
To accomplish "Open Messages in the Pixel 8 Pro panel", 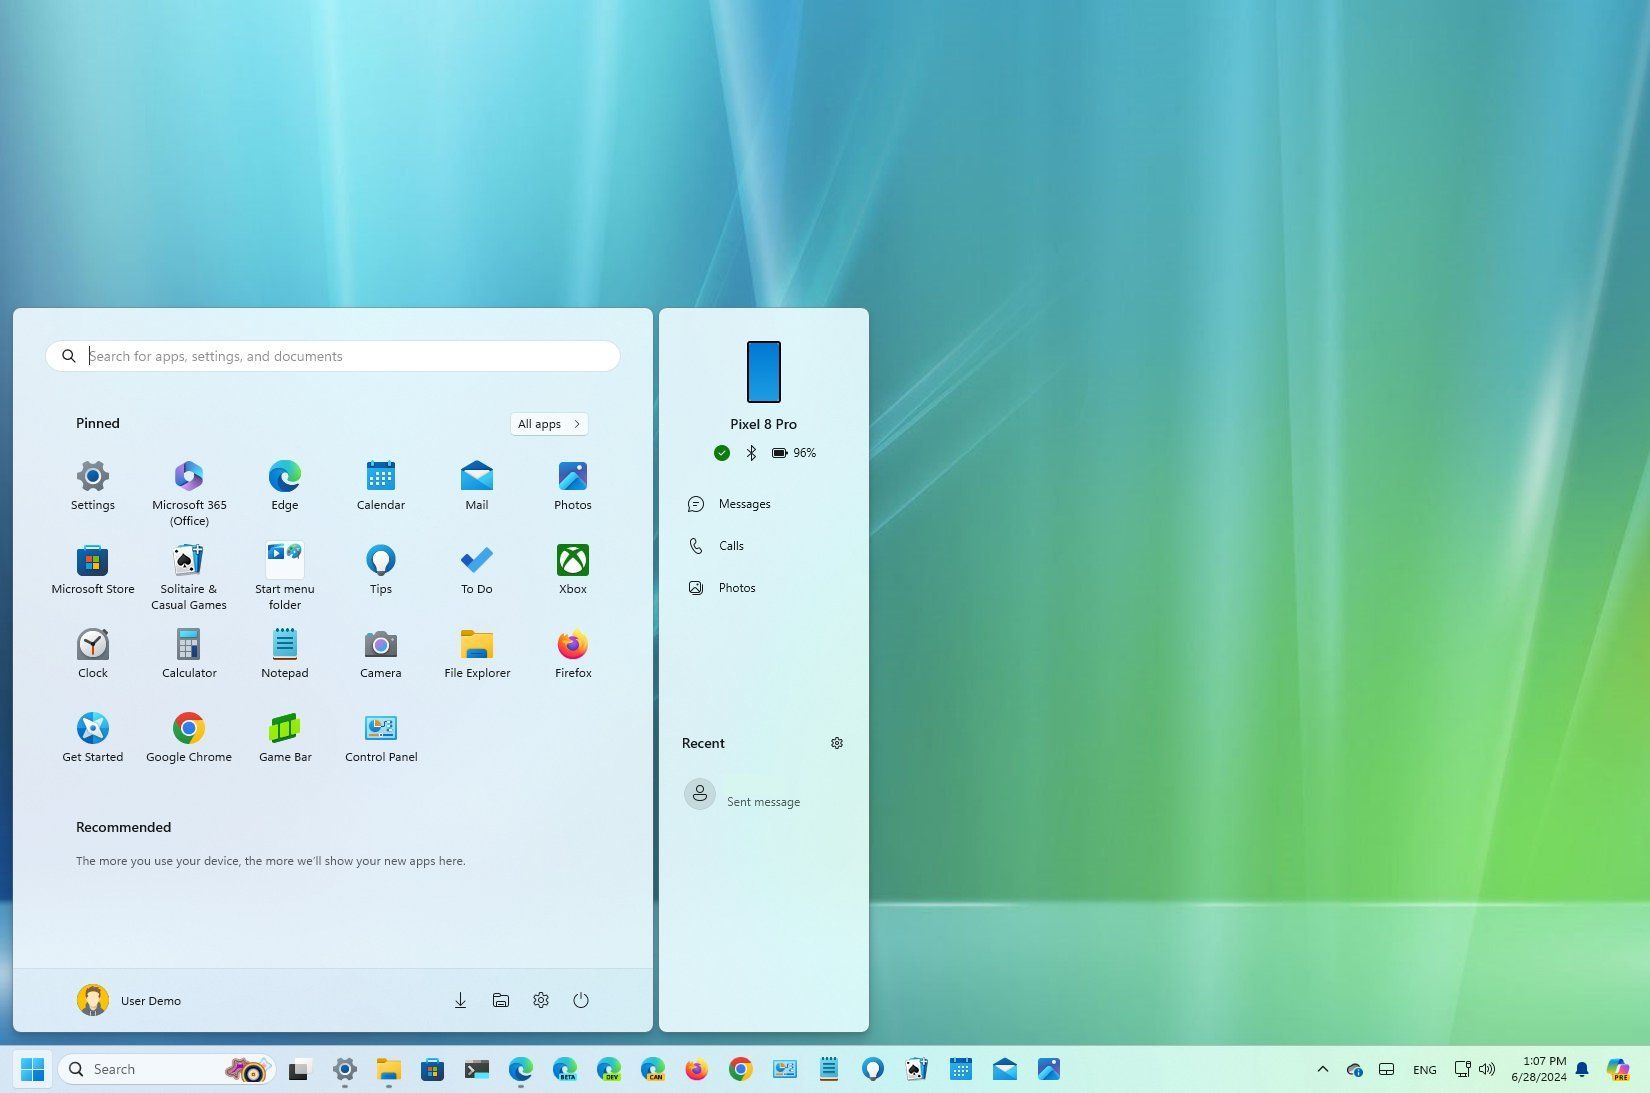I will coord(744,503).
